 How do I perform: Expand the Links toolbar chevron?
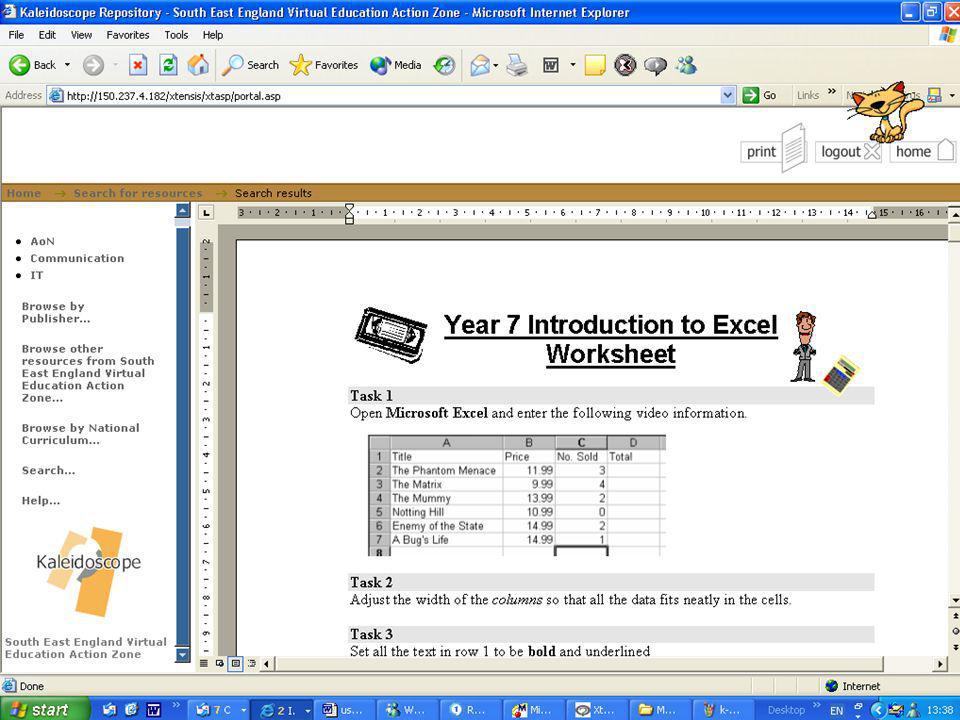coord(831,92)
